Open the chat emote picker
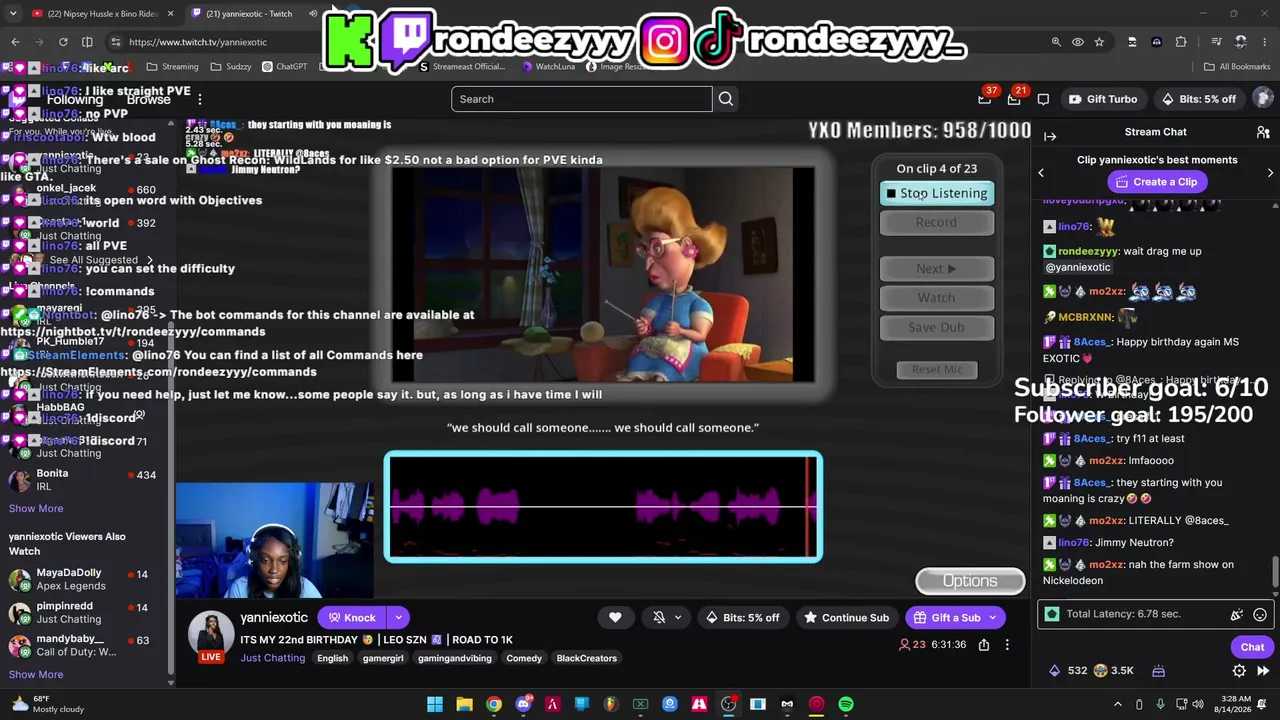 click(1260, 615)
